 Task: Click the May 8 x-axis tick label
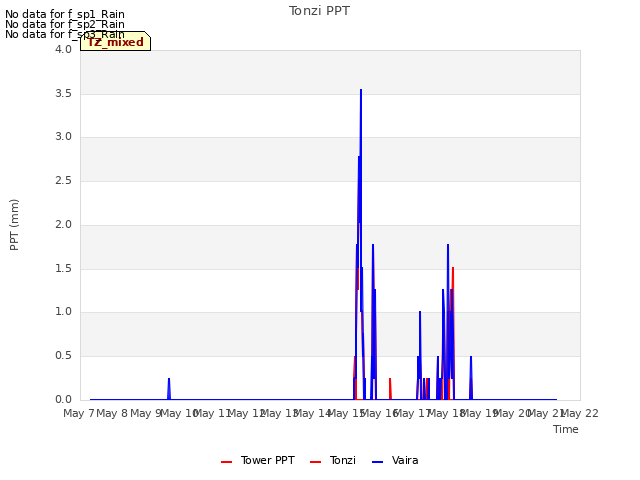coord(112,413)
